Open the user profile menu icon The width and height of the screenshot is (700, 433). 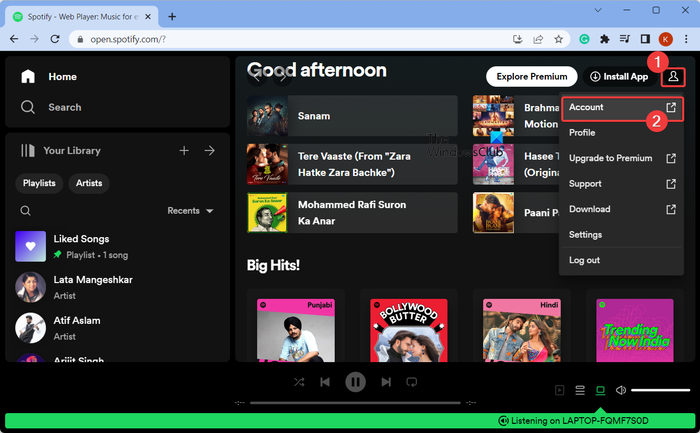(x=673, y=77)
